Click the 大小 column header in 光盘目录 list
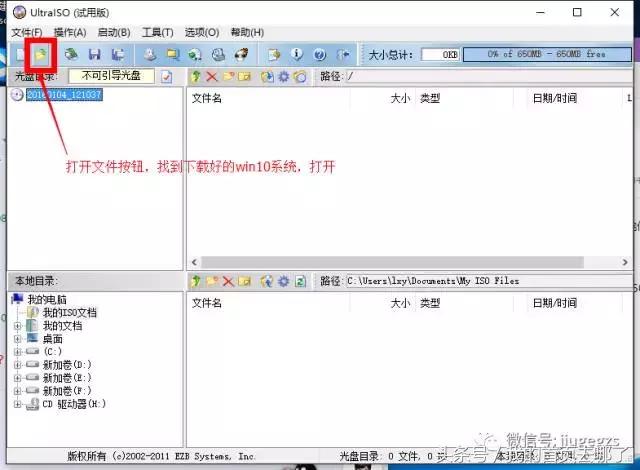The height and width of the screenshot is (470, 640). 400,98
